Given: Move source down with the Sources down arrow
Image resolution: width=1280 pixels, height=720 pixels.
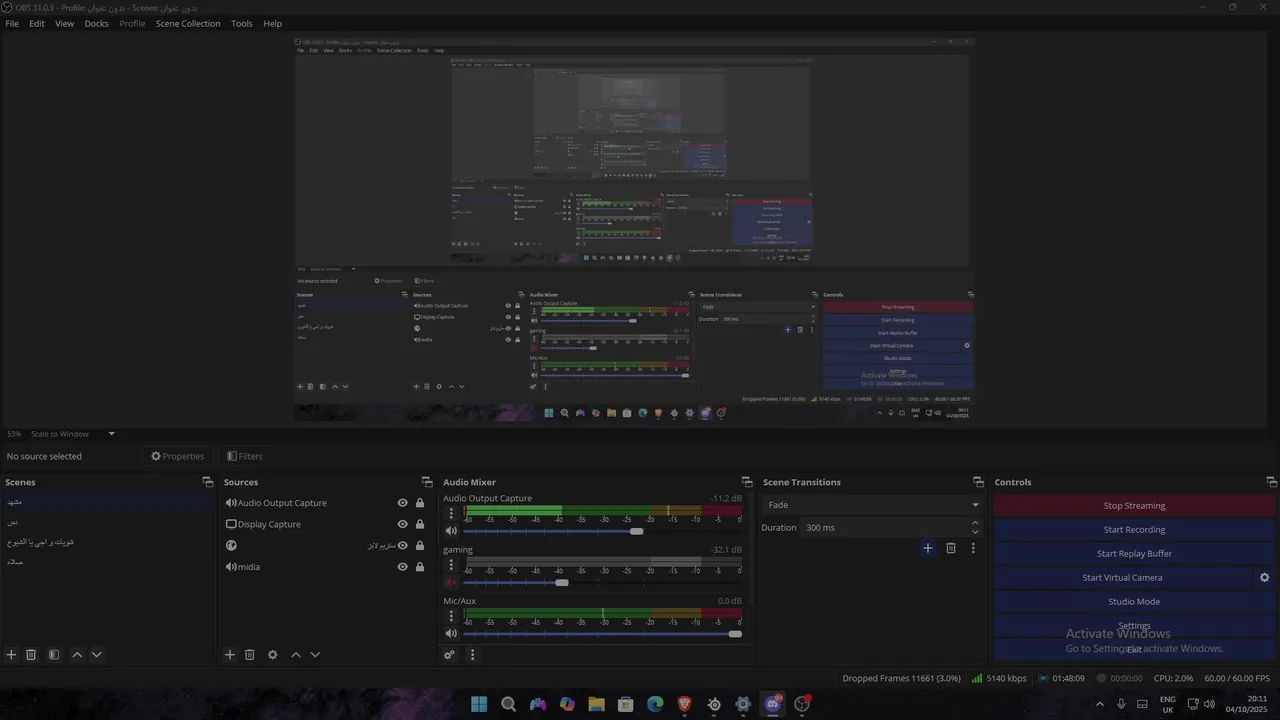Looking at the screenshot, I should (315, 655).
